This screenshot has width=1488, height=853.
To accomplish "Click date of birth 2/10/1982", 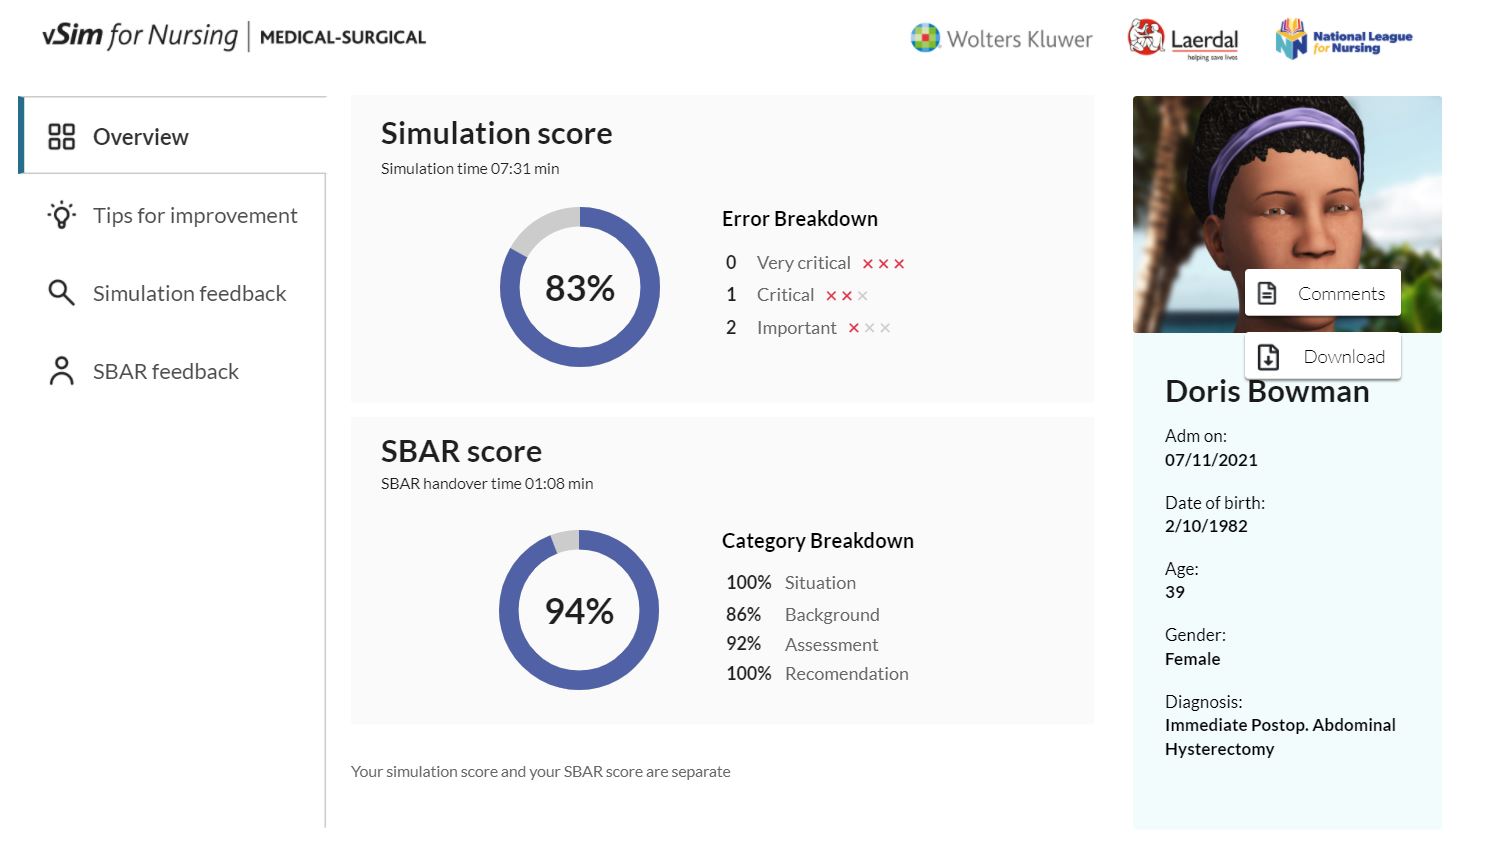I will (1206, 526).
